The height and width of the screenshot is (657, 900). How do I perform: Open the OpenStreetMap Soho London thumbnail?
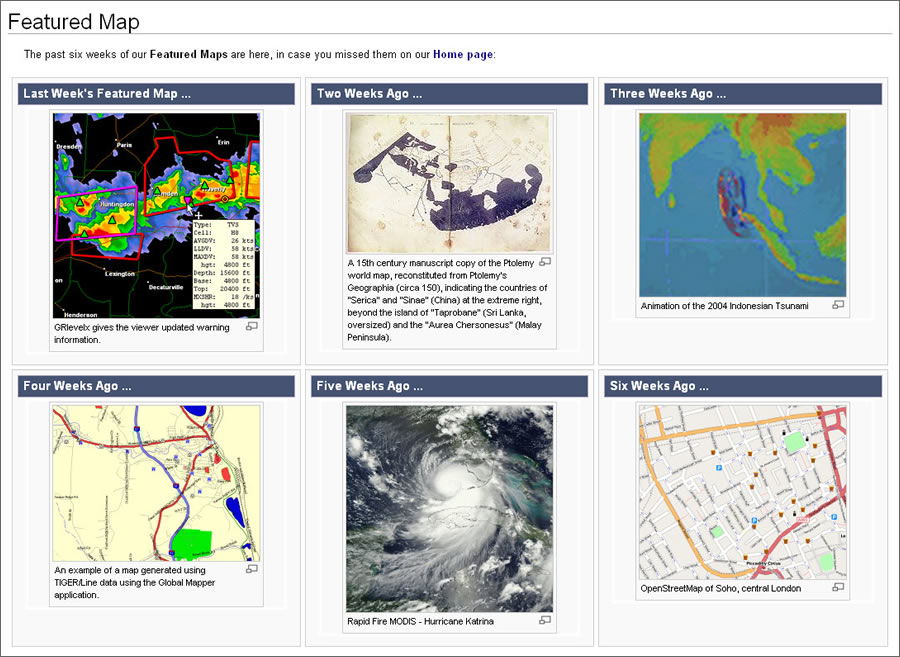[743, 492]
